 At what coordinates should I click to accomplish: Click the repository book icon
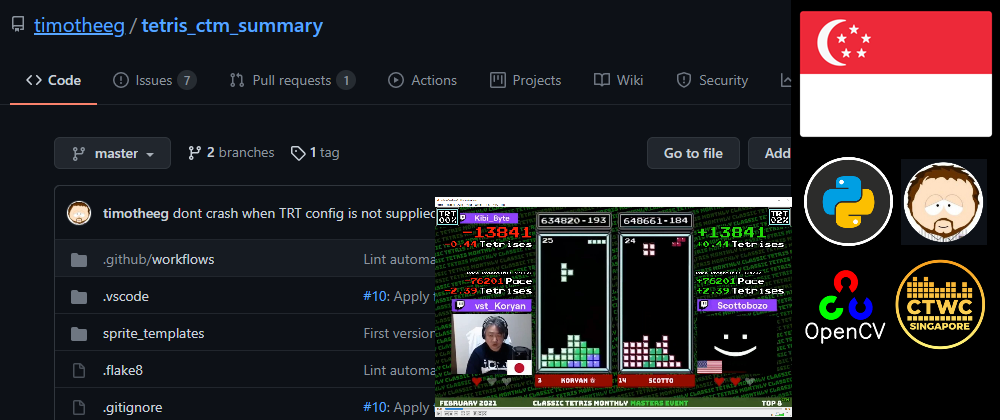tap(18, 26)
